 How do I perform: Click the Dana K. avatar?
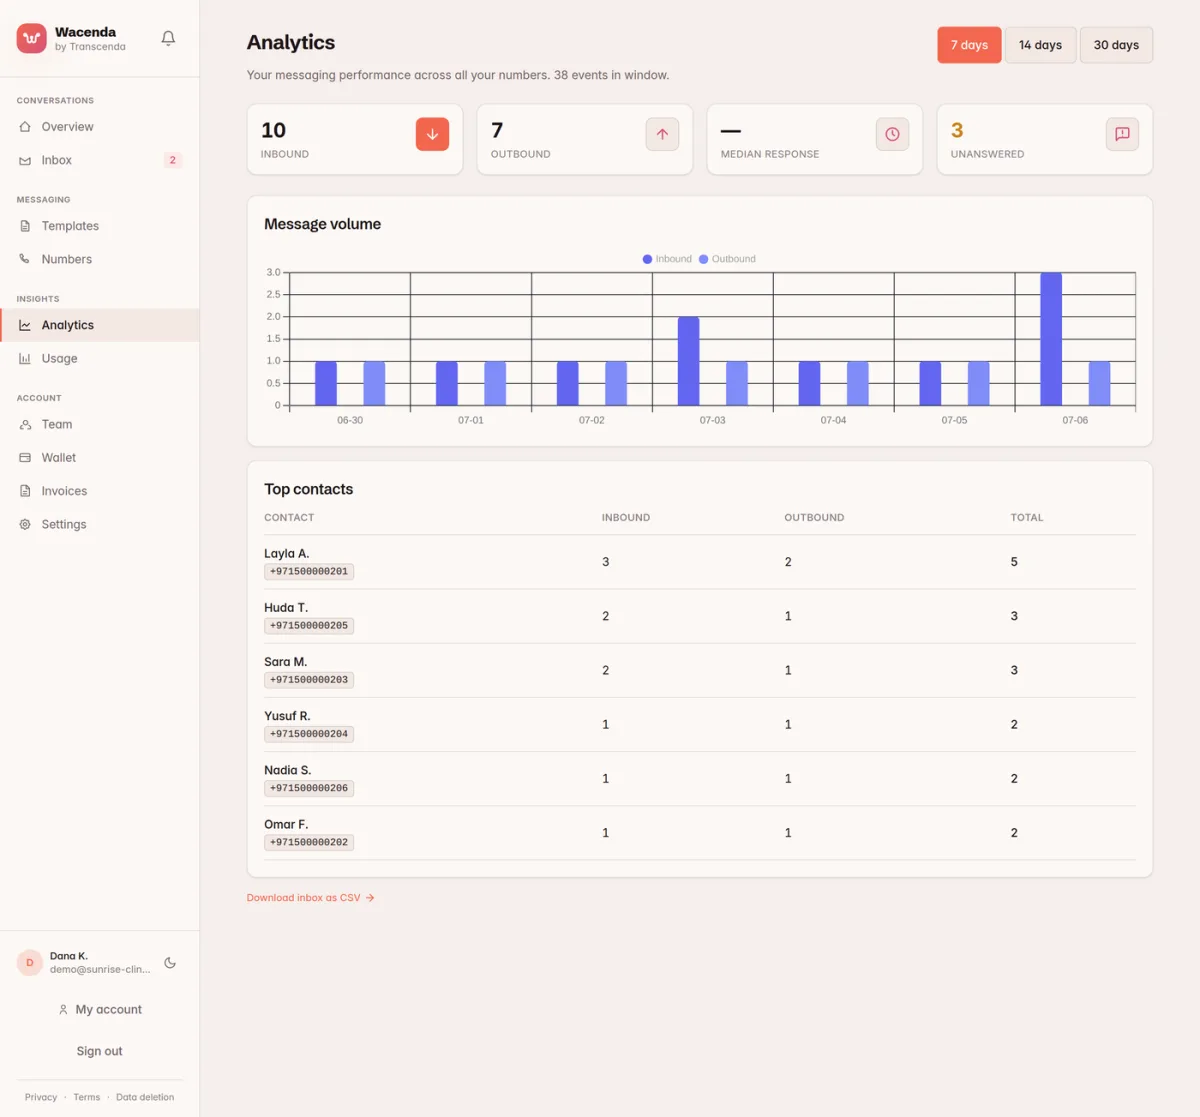tap(30, 963)
